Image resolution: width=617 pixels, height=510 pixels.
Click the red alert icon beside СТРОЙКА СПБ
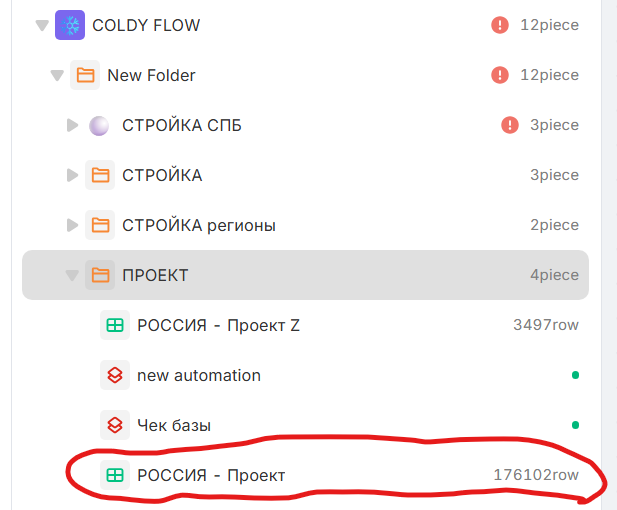tap(510, 125)
